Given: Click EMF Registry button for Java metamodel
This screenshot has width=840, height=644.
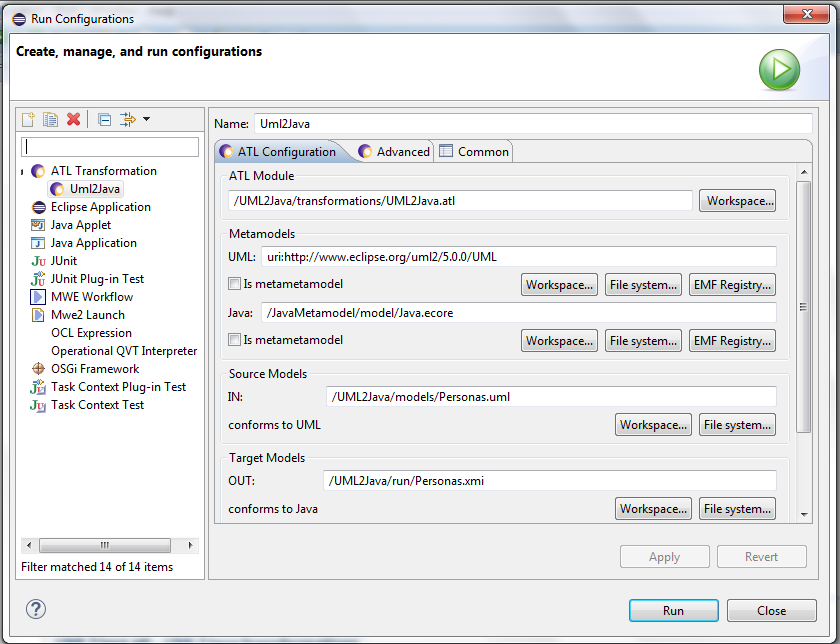Looking at the screenshot, I should tap(732, 341).
